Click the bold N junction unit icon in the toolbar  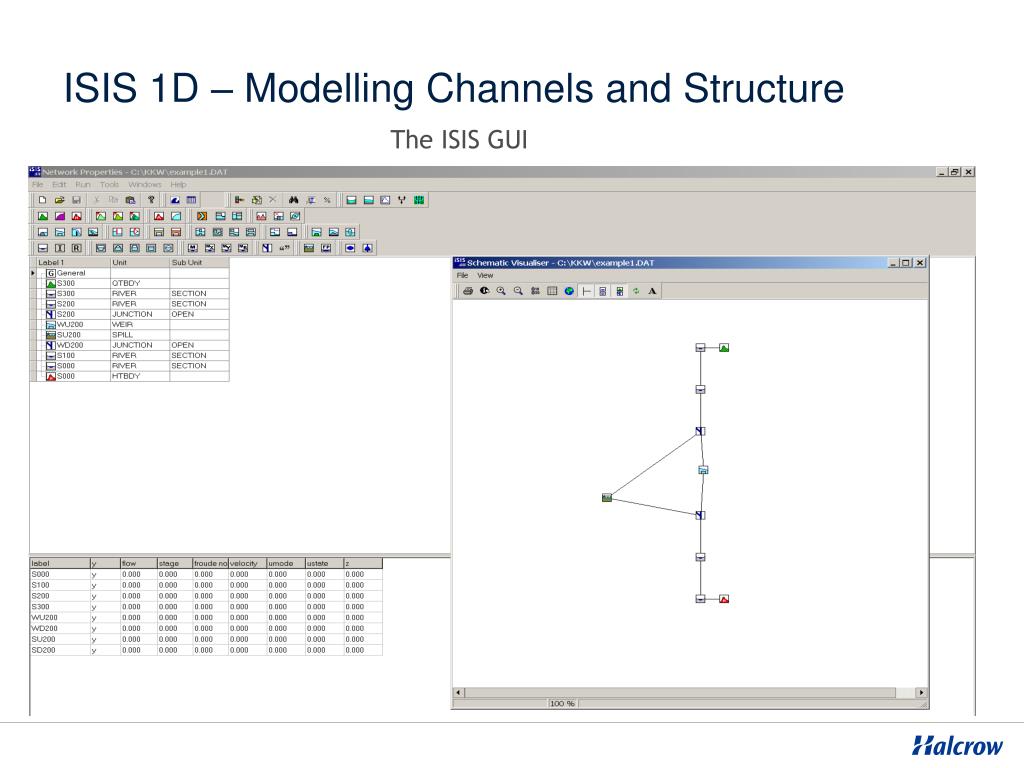266,248
